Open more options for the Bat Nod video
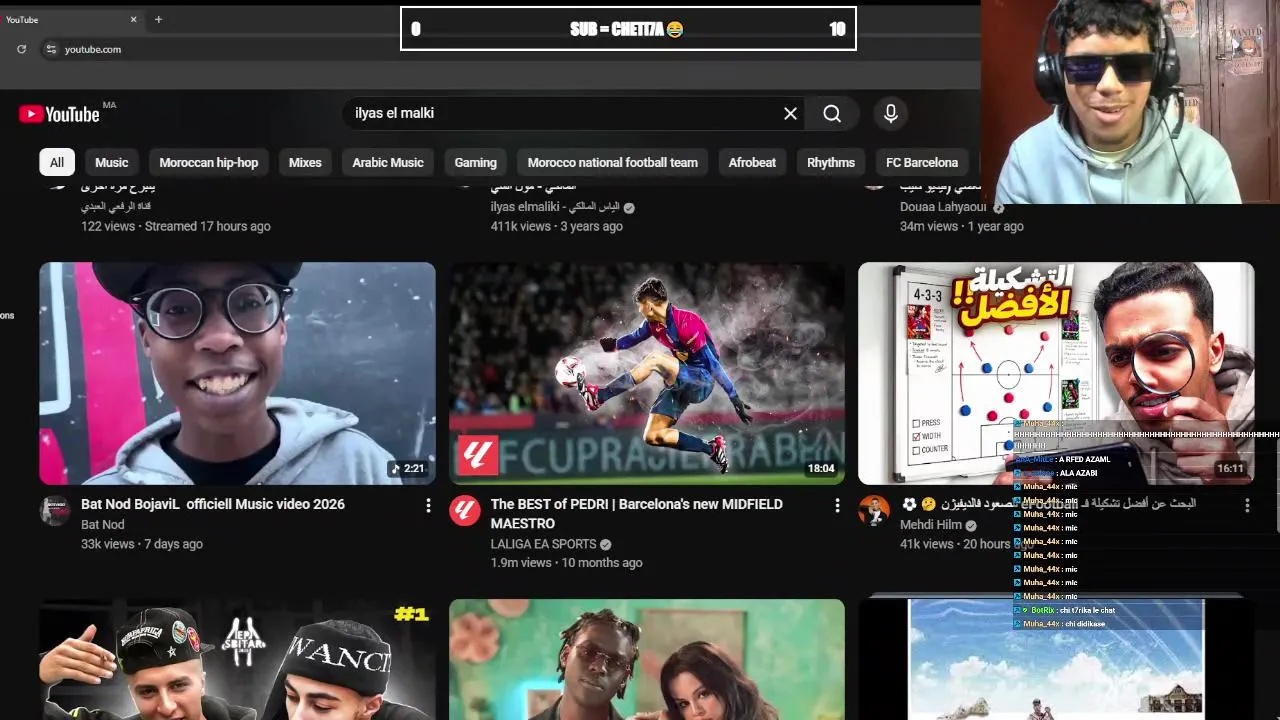The height and width of the screenshot is (720, 1280). pos(428,506)
